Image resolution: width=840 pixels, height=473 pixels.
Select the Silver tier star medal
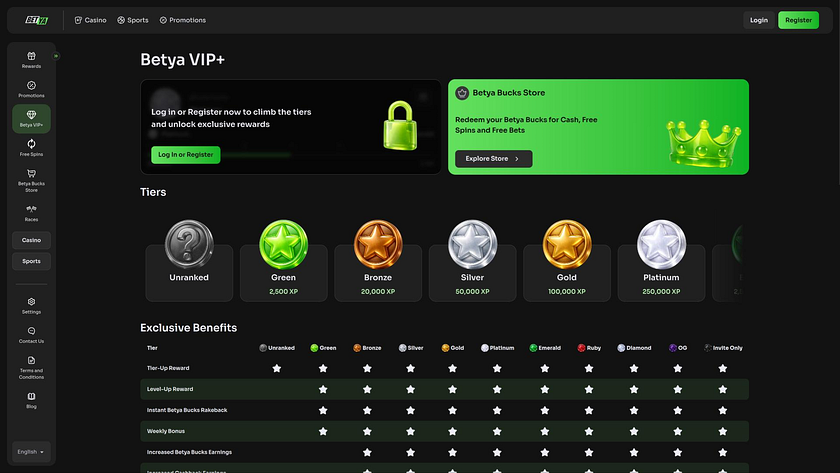(472, 244)
